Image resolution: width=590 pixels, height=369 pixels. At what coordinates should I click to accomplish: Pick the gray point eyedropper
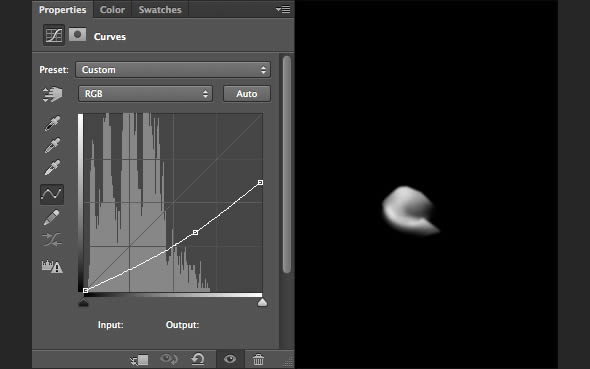52,146
